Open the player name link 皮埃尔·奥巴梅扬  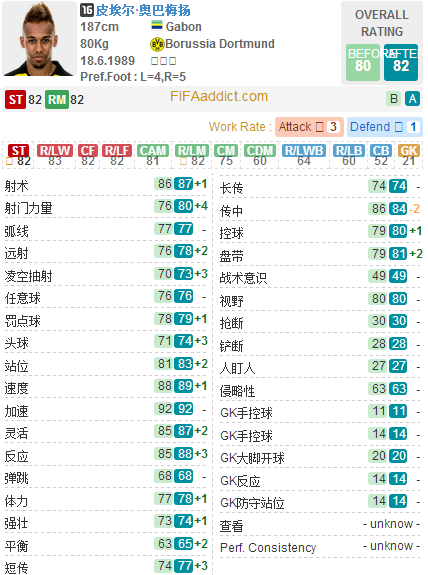point(143,10)
